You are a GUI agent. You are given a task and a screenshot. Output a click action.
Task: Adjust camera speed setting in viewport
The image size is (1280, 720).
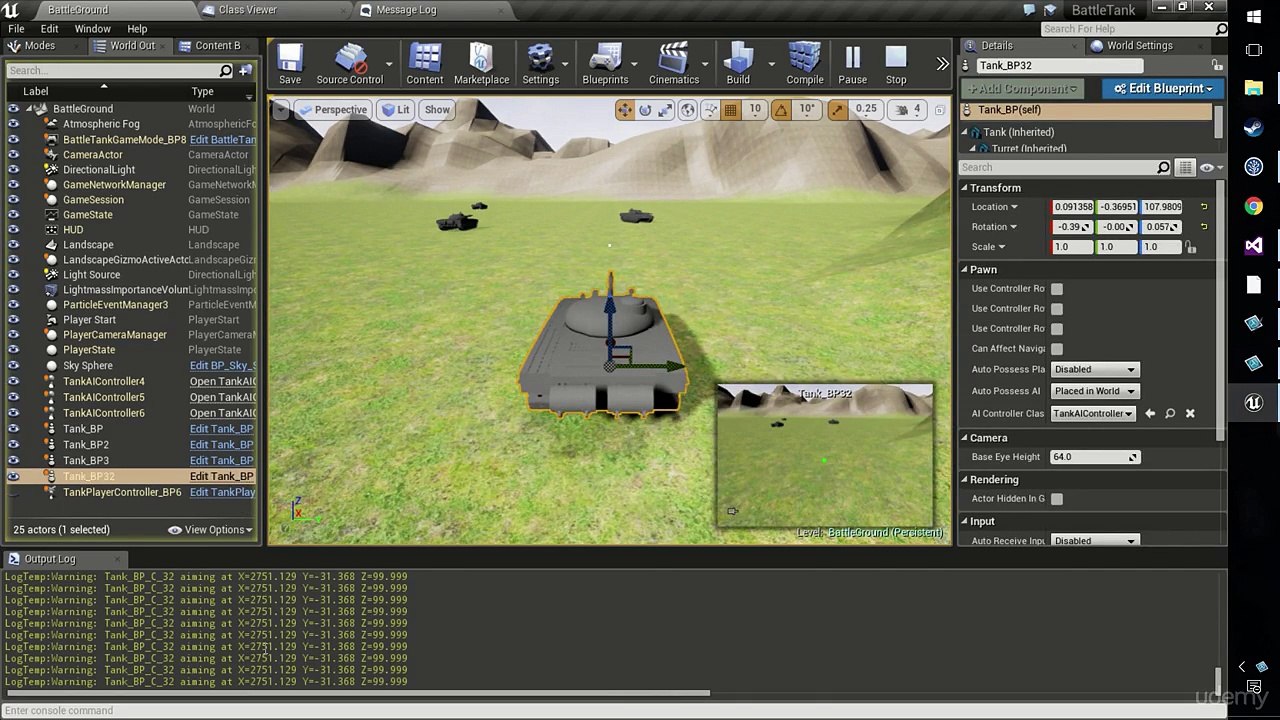tap(908, 109)
